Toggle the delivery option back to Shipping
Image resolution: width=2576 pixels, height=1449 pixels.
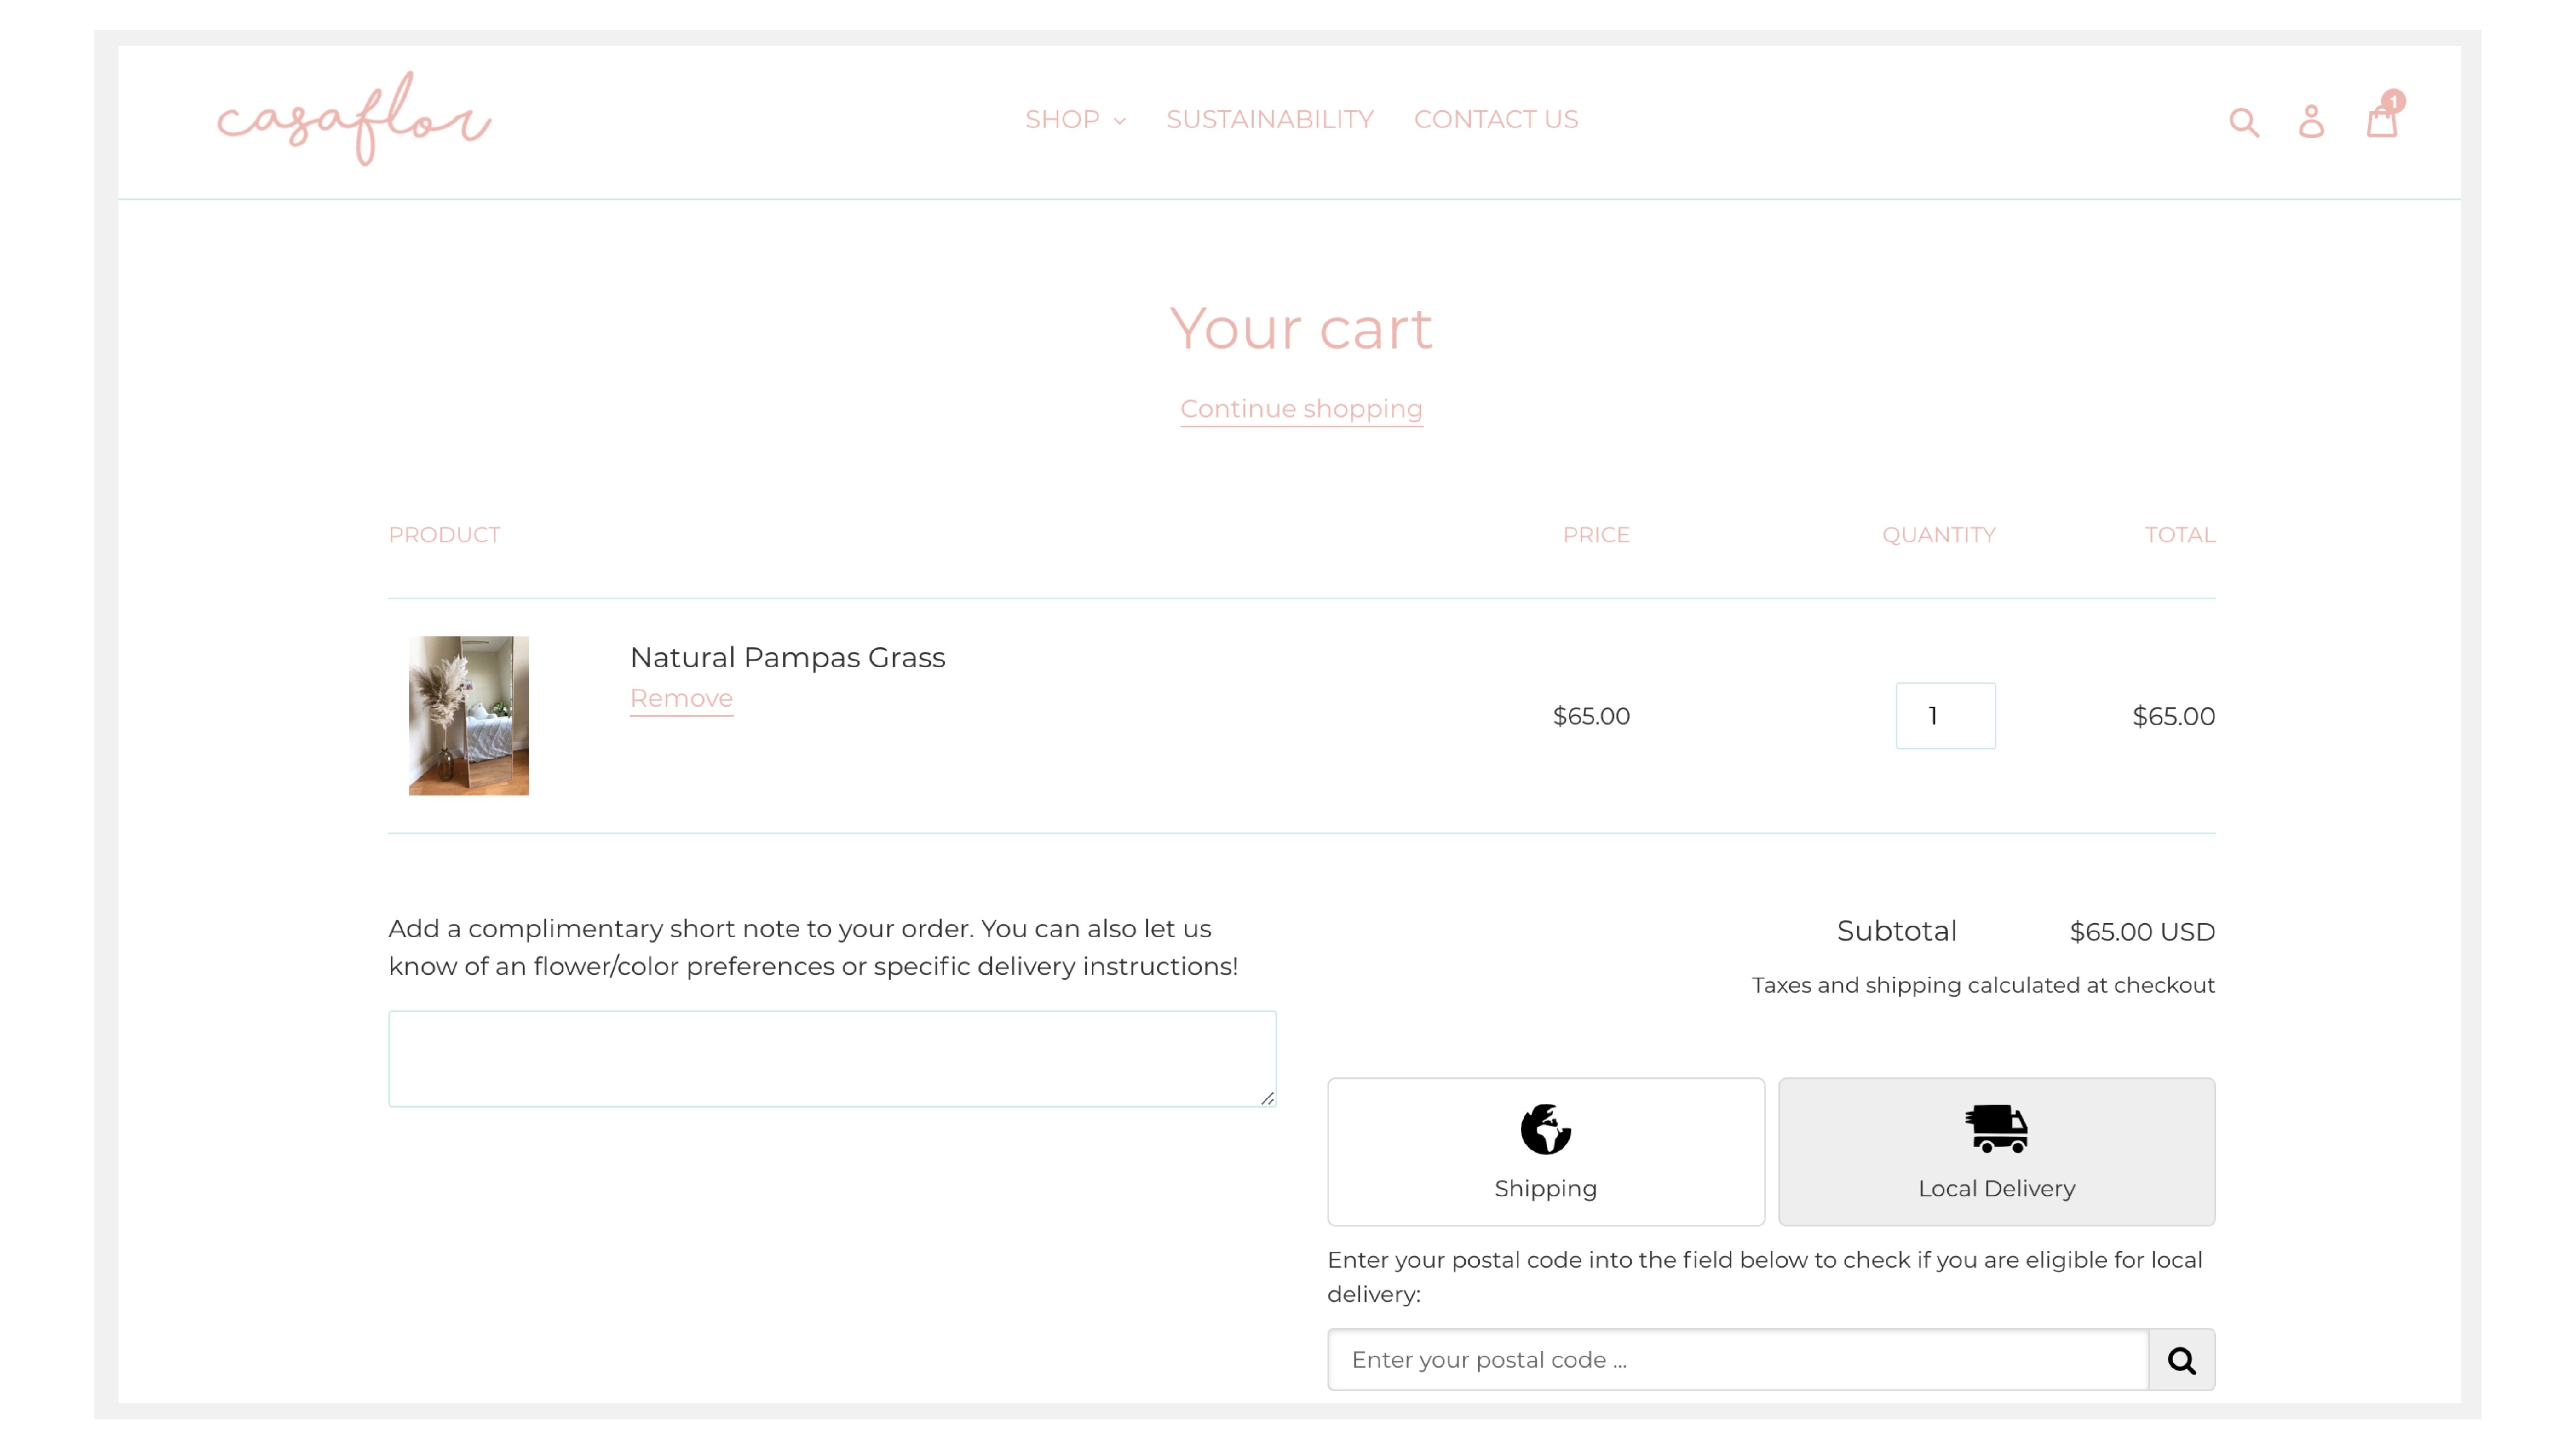[1545, 1151]
